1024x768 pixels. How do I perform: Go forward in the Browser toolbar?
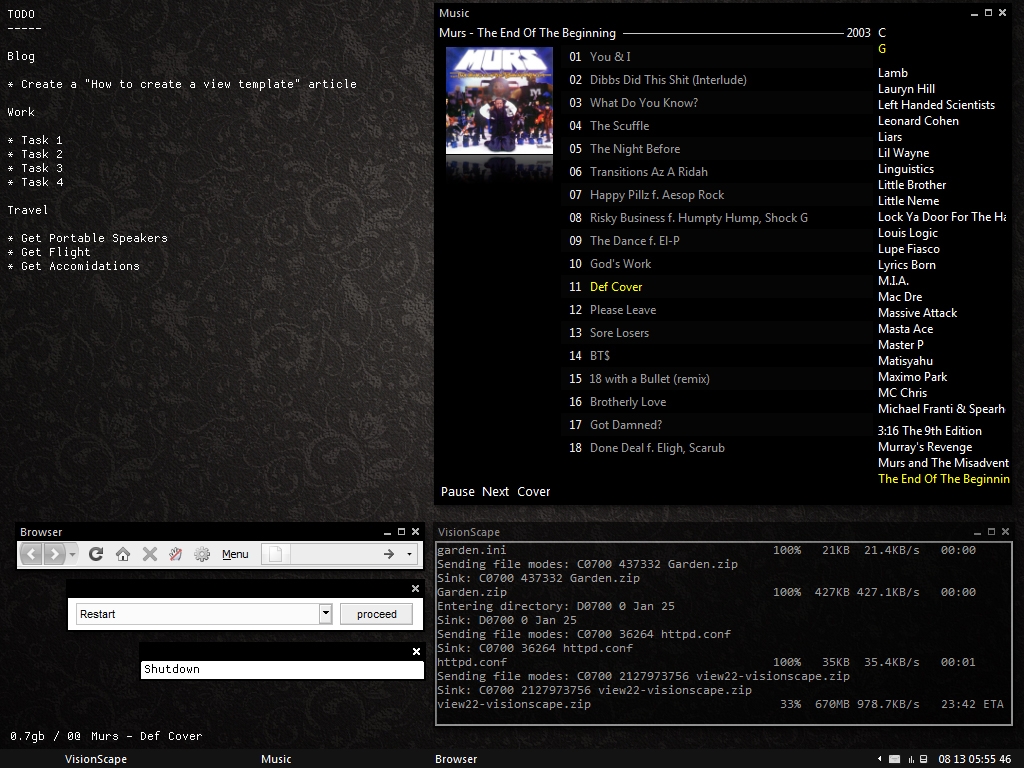click(x=54, y=554)
